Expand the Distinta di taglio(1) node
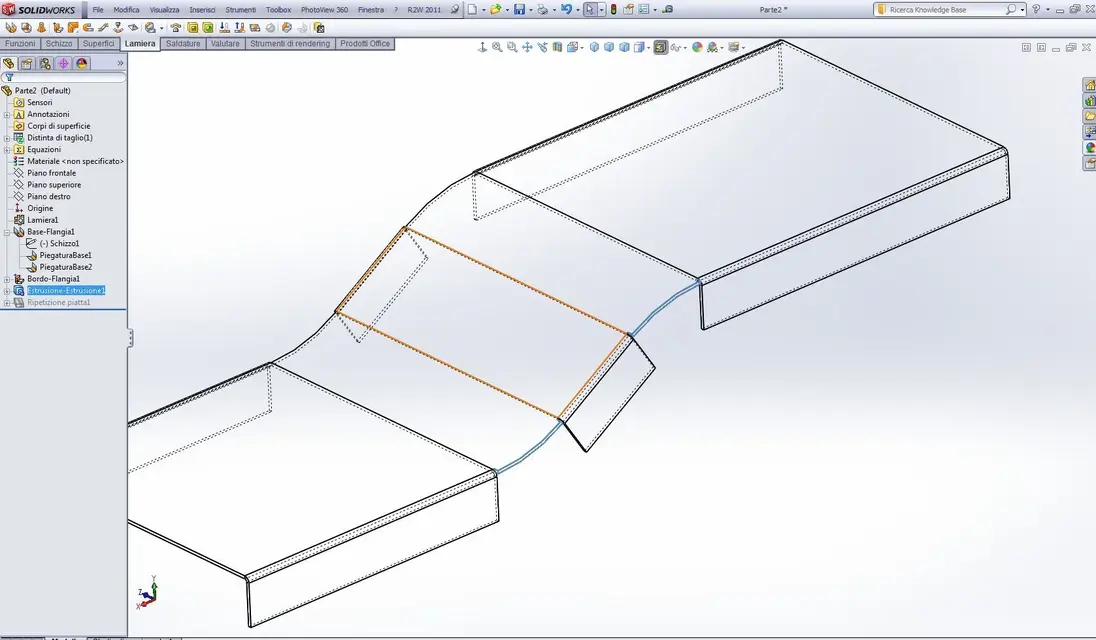Image resolution: width=1096 pixels, height=640 pixels. (x=7, y=138)
